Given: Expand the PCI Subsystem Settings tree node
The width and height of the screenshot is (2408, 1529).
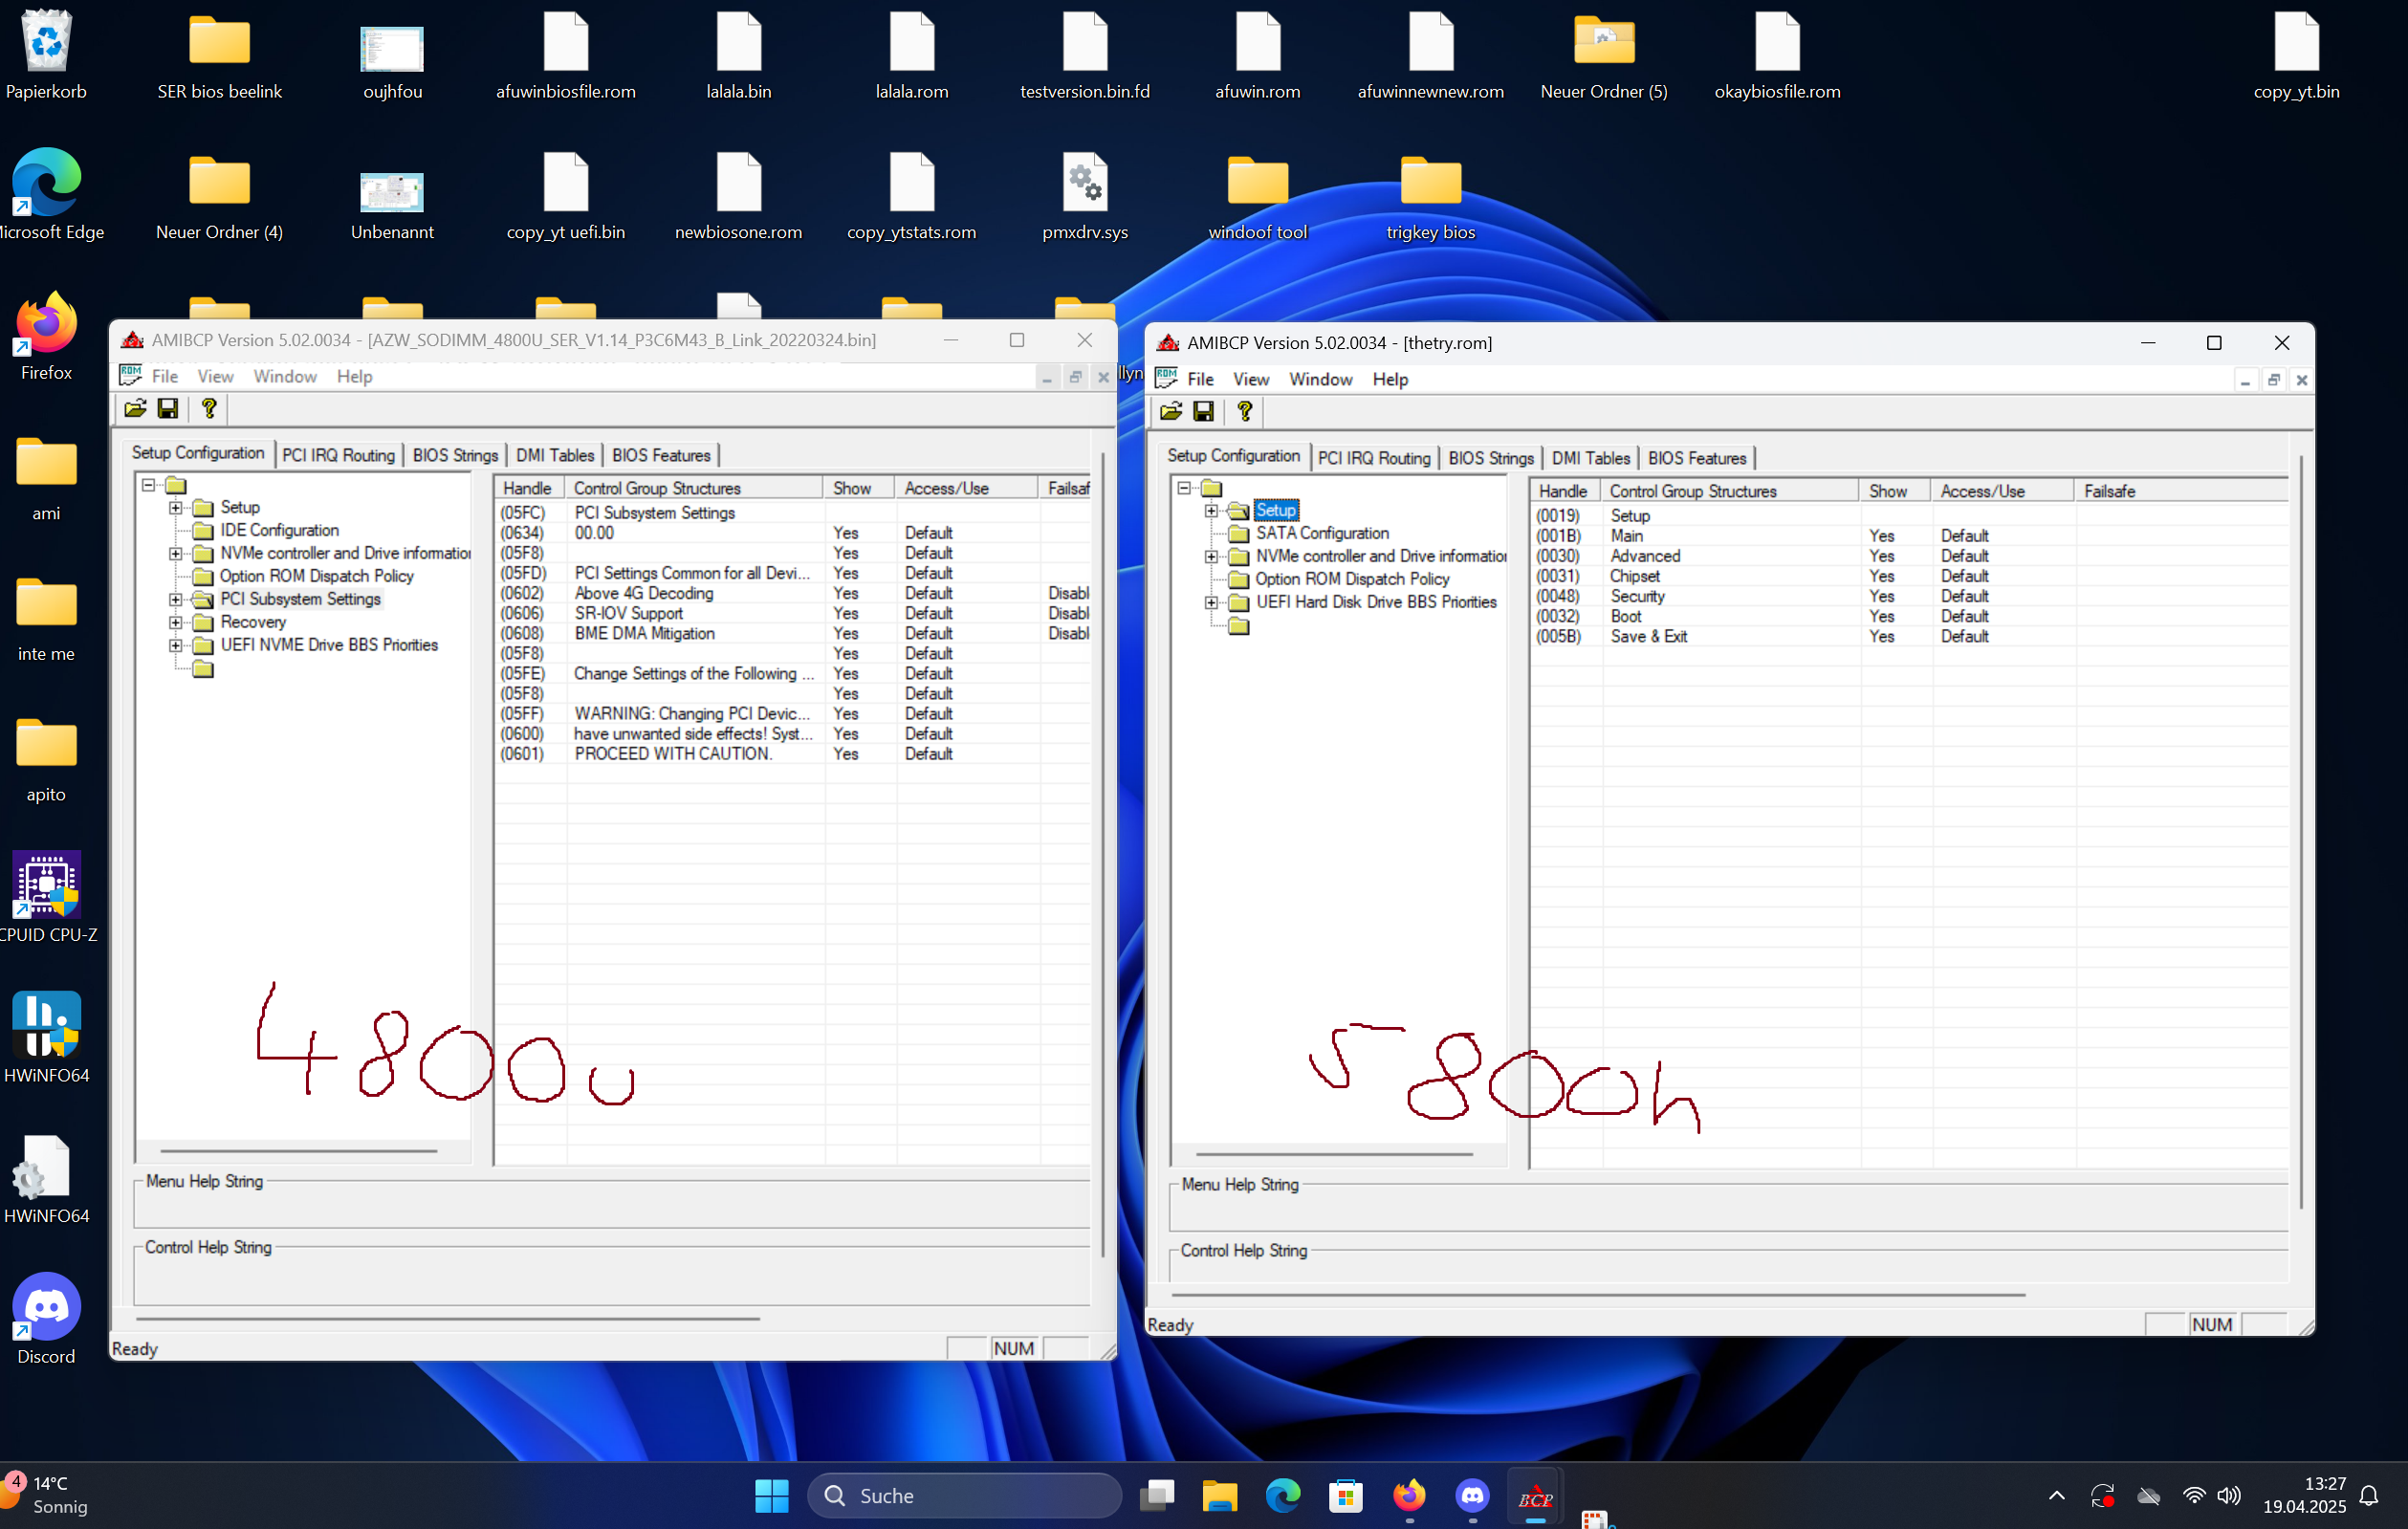Looking at the screenshot, I should point(176,599).
